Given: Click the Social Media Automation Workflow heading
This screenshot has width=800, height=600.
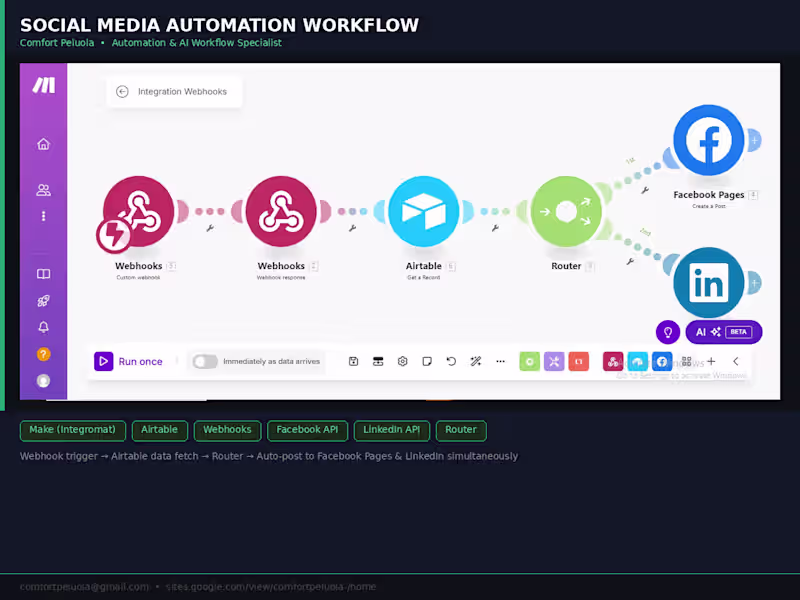Looking at the screenshot, I should pos(219,25).
